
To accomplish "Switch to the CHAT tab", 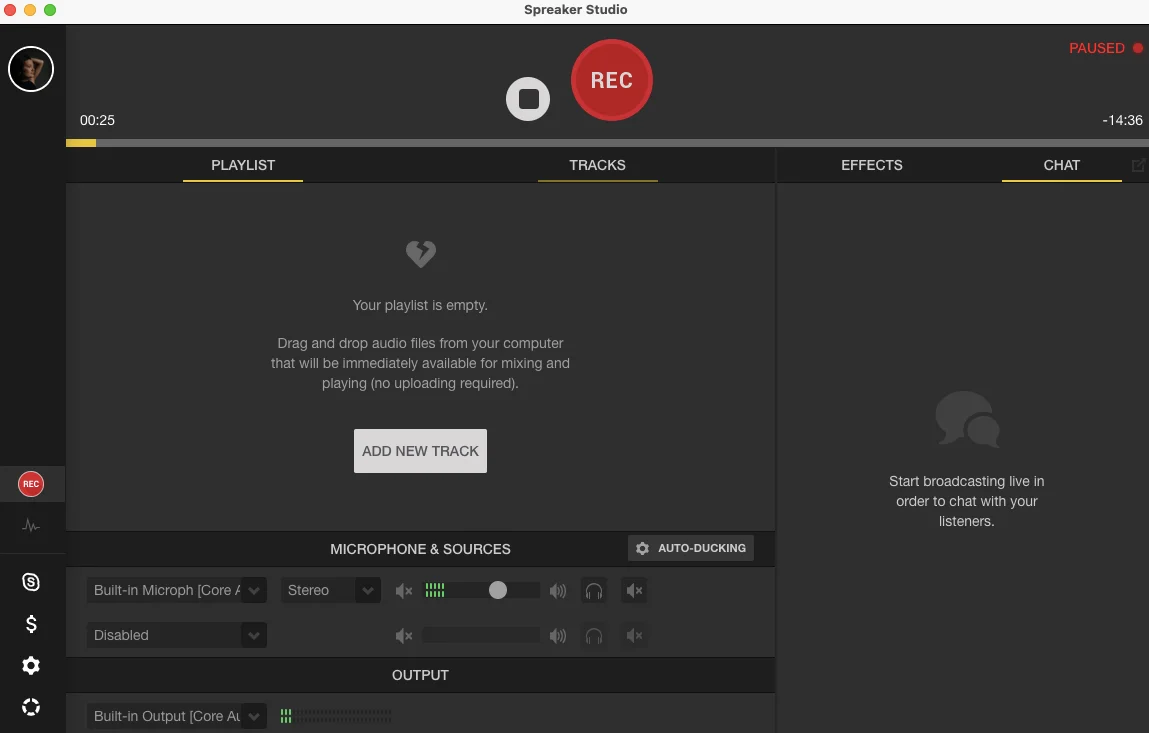I will point(1061,165).
